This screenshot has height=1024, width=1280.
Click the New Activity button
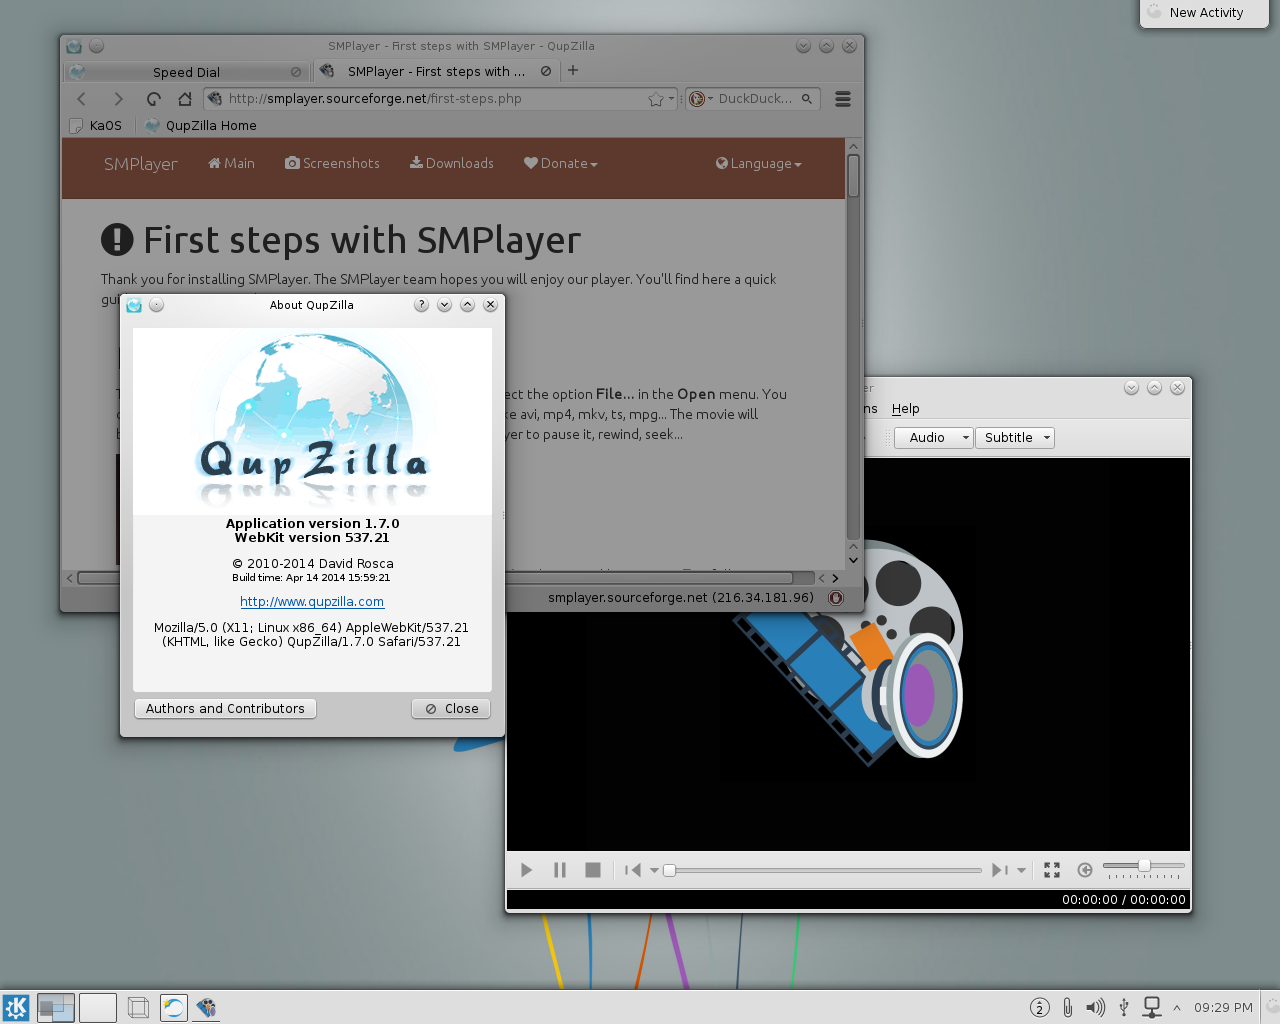[x=1205, y=13]
